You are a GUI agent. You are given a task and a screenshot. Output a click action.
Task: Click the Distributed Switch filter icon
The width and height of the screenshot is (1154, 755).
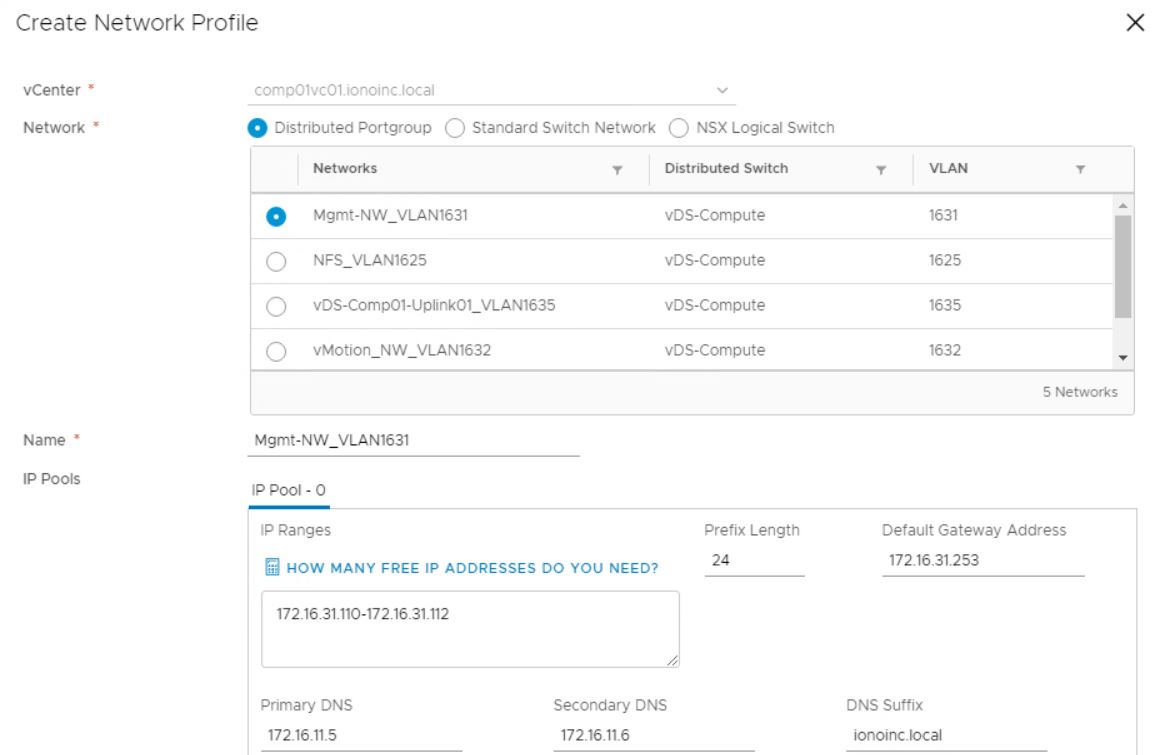click(882, 170)
